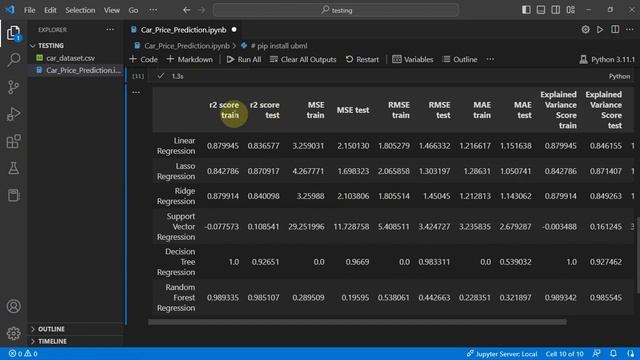Open cell output ellipsis menu
Screen dimensions: 640x360
tap(136, 92)
